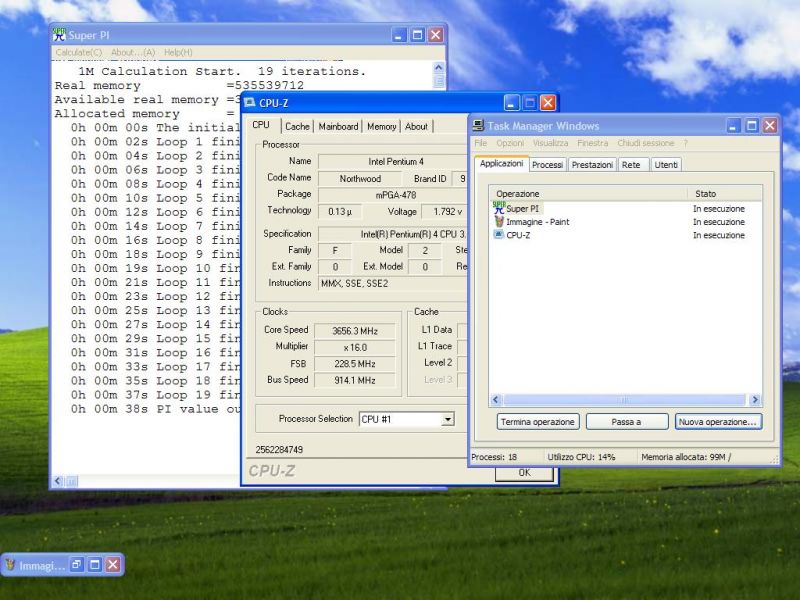Open the Visualizza menu in Task Manager
The image size is (800, 600).
point(551,143)
